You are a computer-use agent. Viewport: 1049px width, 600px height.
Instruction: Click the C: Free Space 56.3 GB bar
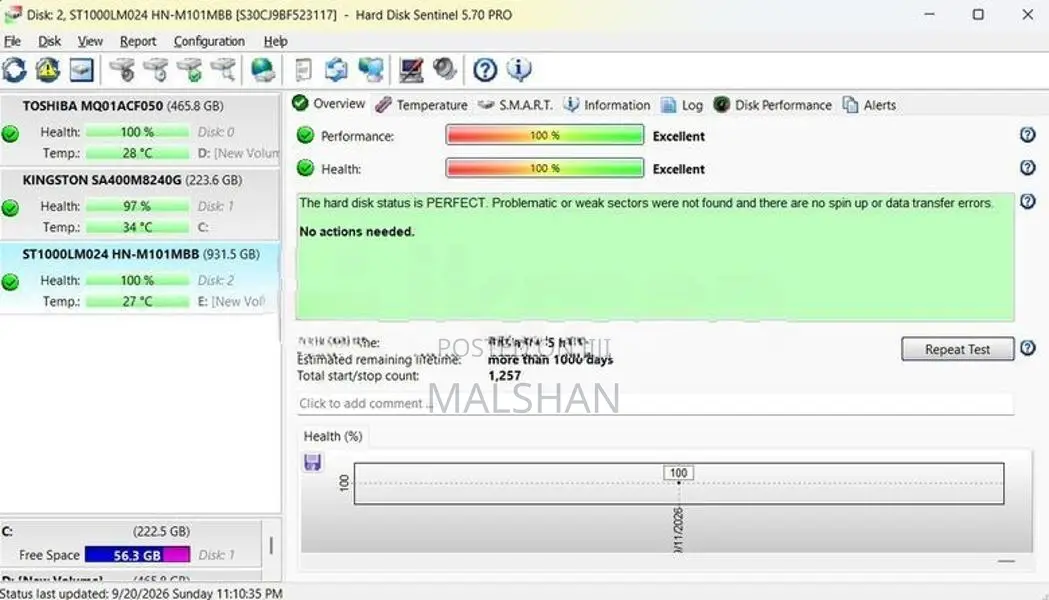[x=137, y=555]
